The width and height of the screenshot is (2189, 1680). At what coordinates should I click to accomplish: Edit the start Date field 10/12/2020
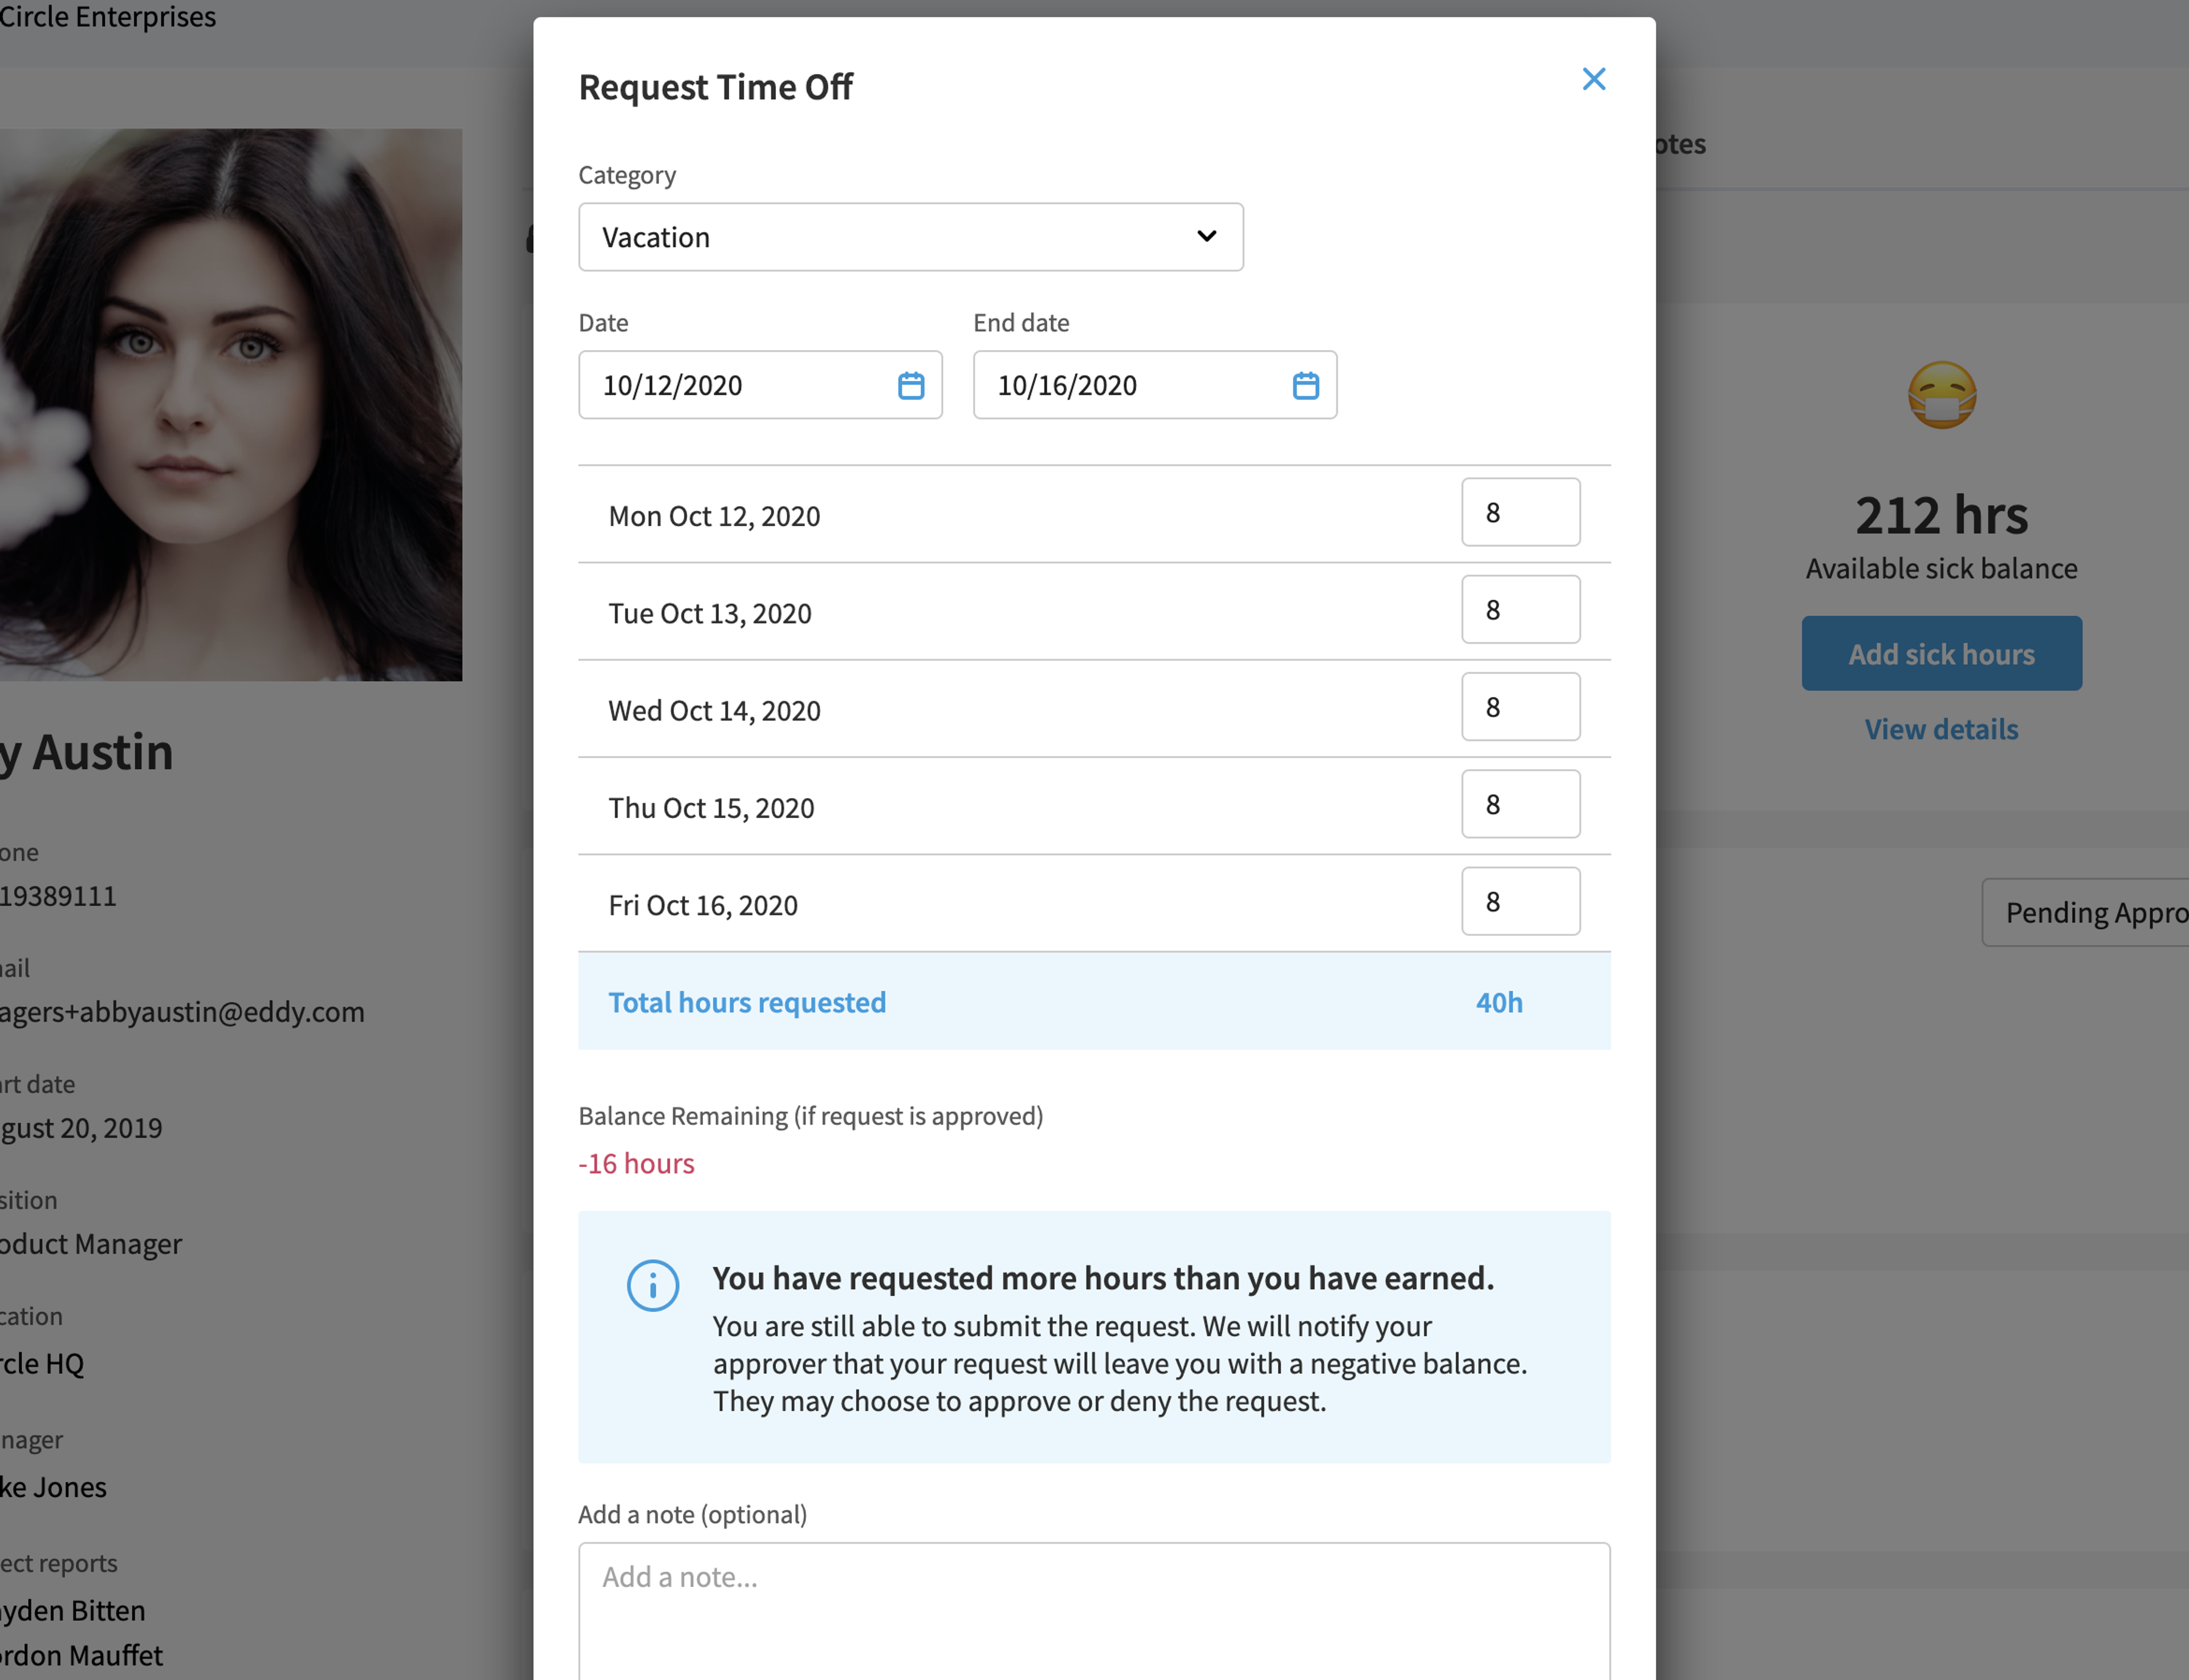point(760,385)
